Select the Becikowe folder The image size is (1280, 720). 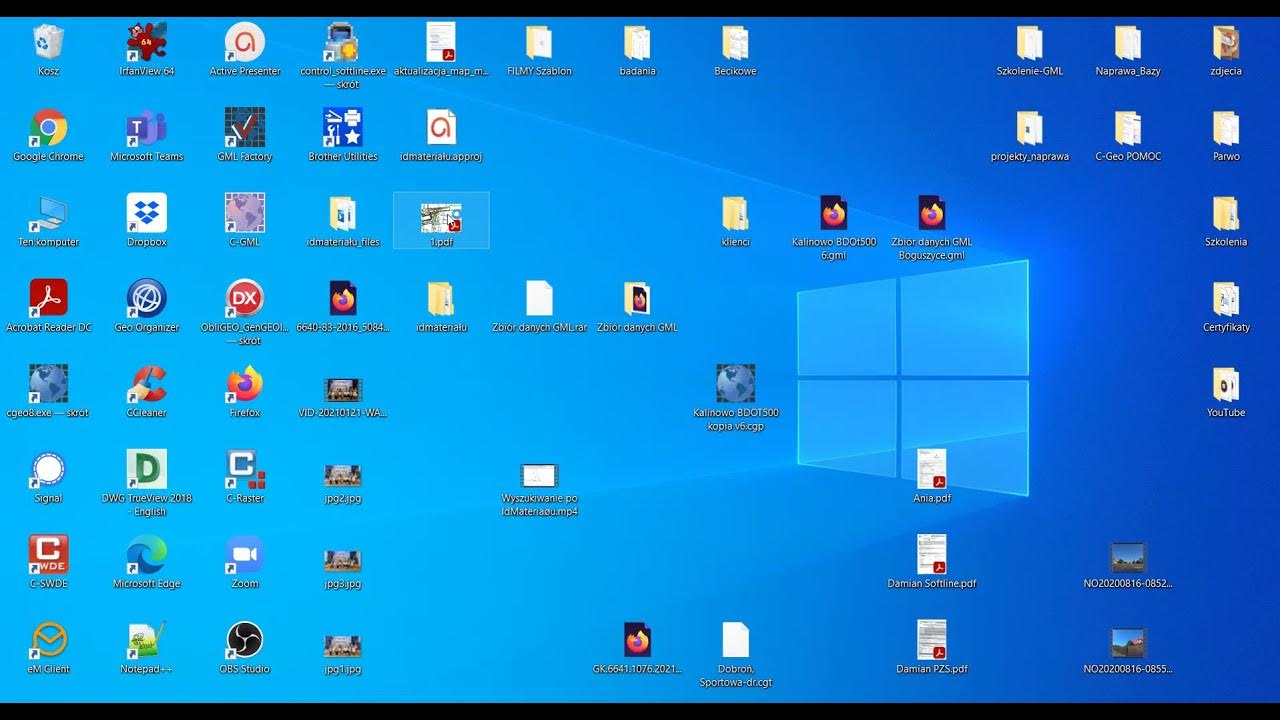[x=735, y=43]
